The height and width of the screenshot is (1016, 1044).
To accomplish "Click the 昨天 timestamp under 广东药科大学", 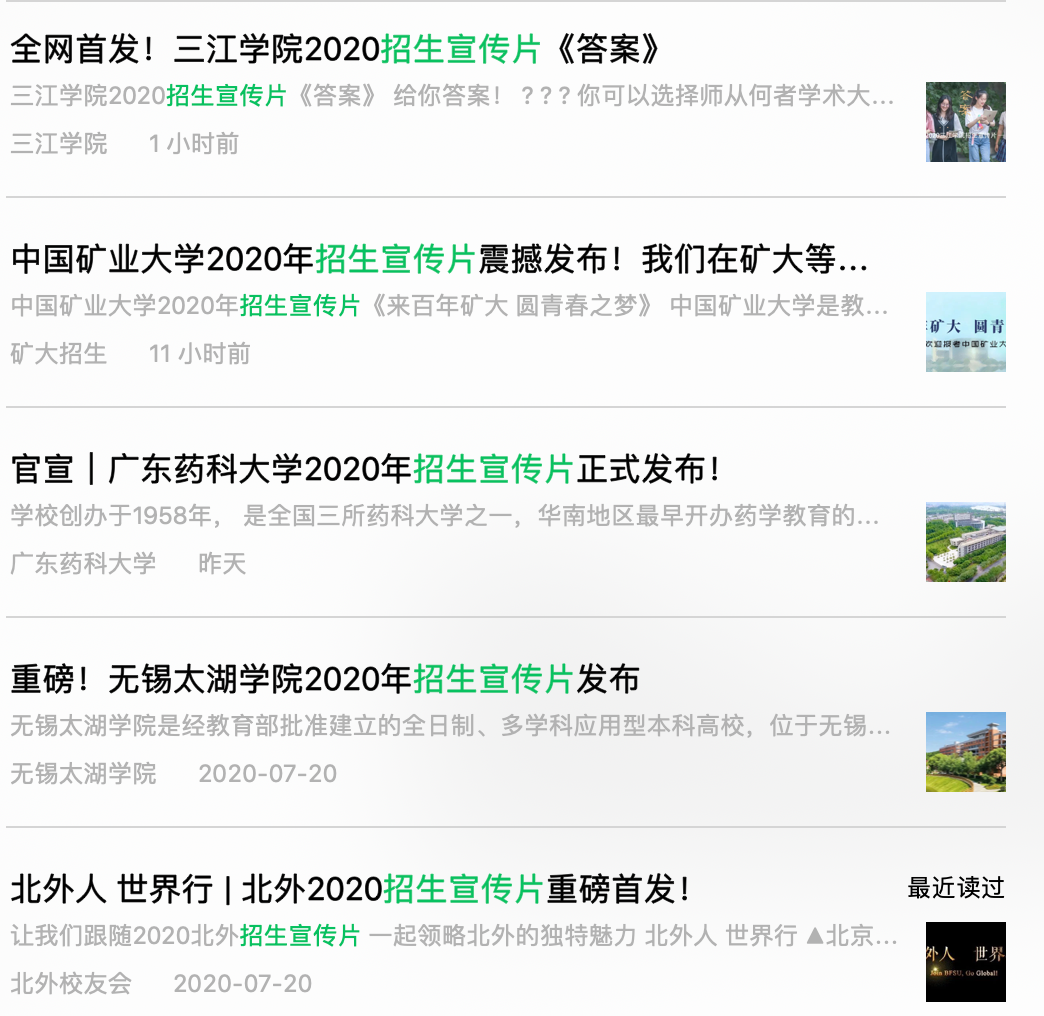I will coord(221,564).
